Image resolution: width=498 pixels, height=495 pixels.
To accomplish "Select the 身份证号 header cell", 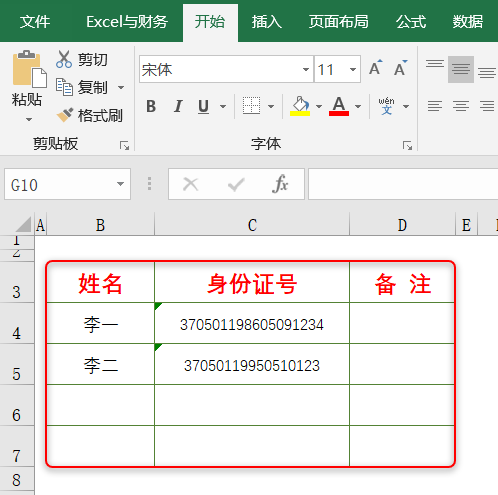I will [x=252, y=283].
